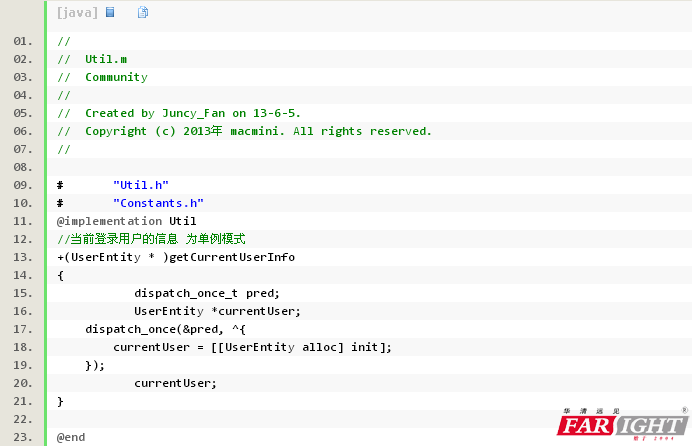The width and height of the screenshot is (697, 446).
Task: Click line number 01 in gutter
Action: 24,41
